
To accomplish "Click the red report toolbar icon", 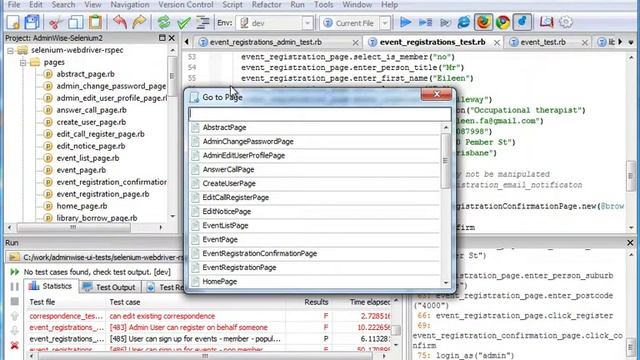I will [x=546, y=22].
